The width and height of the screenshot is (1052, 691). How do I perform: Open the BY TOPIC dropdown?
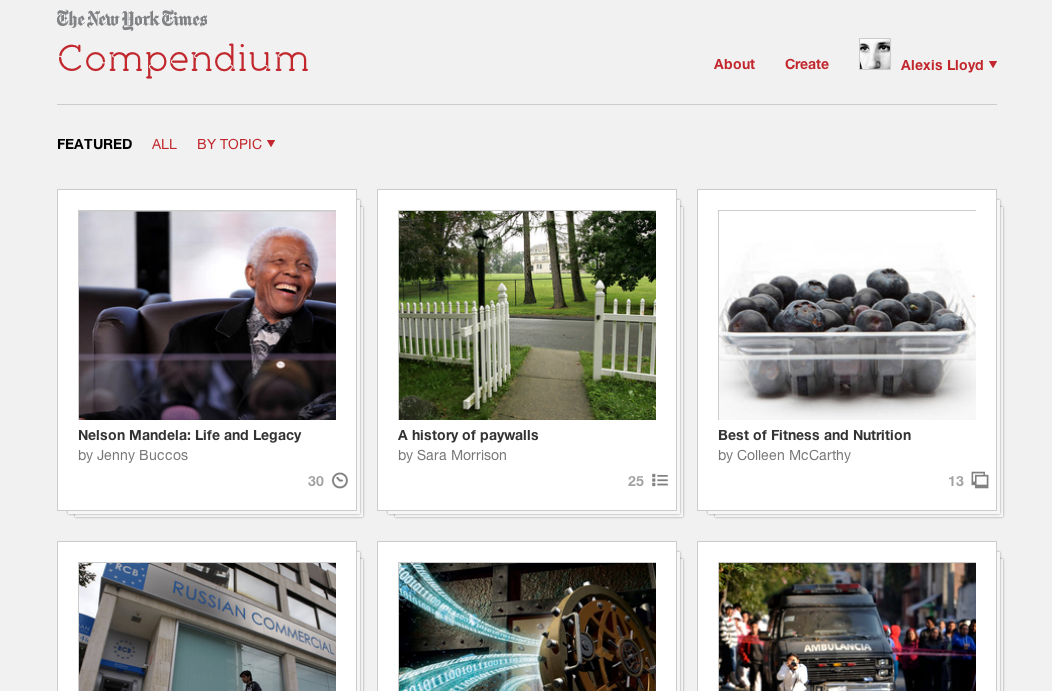[x=236, y=144]
